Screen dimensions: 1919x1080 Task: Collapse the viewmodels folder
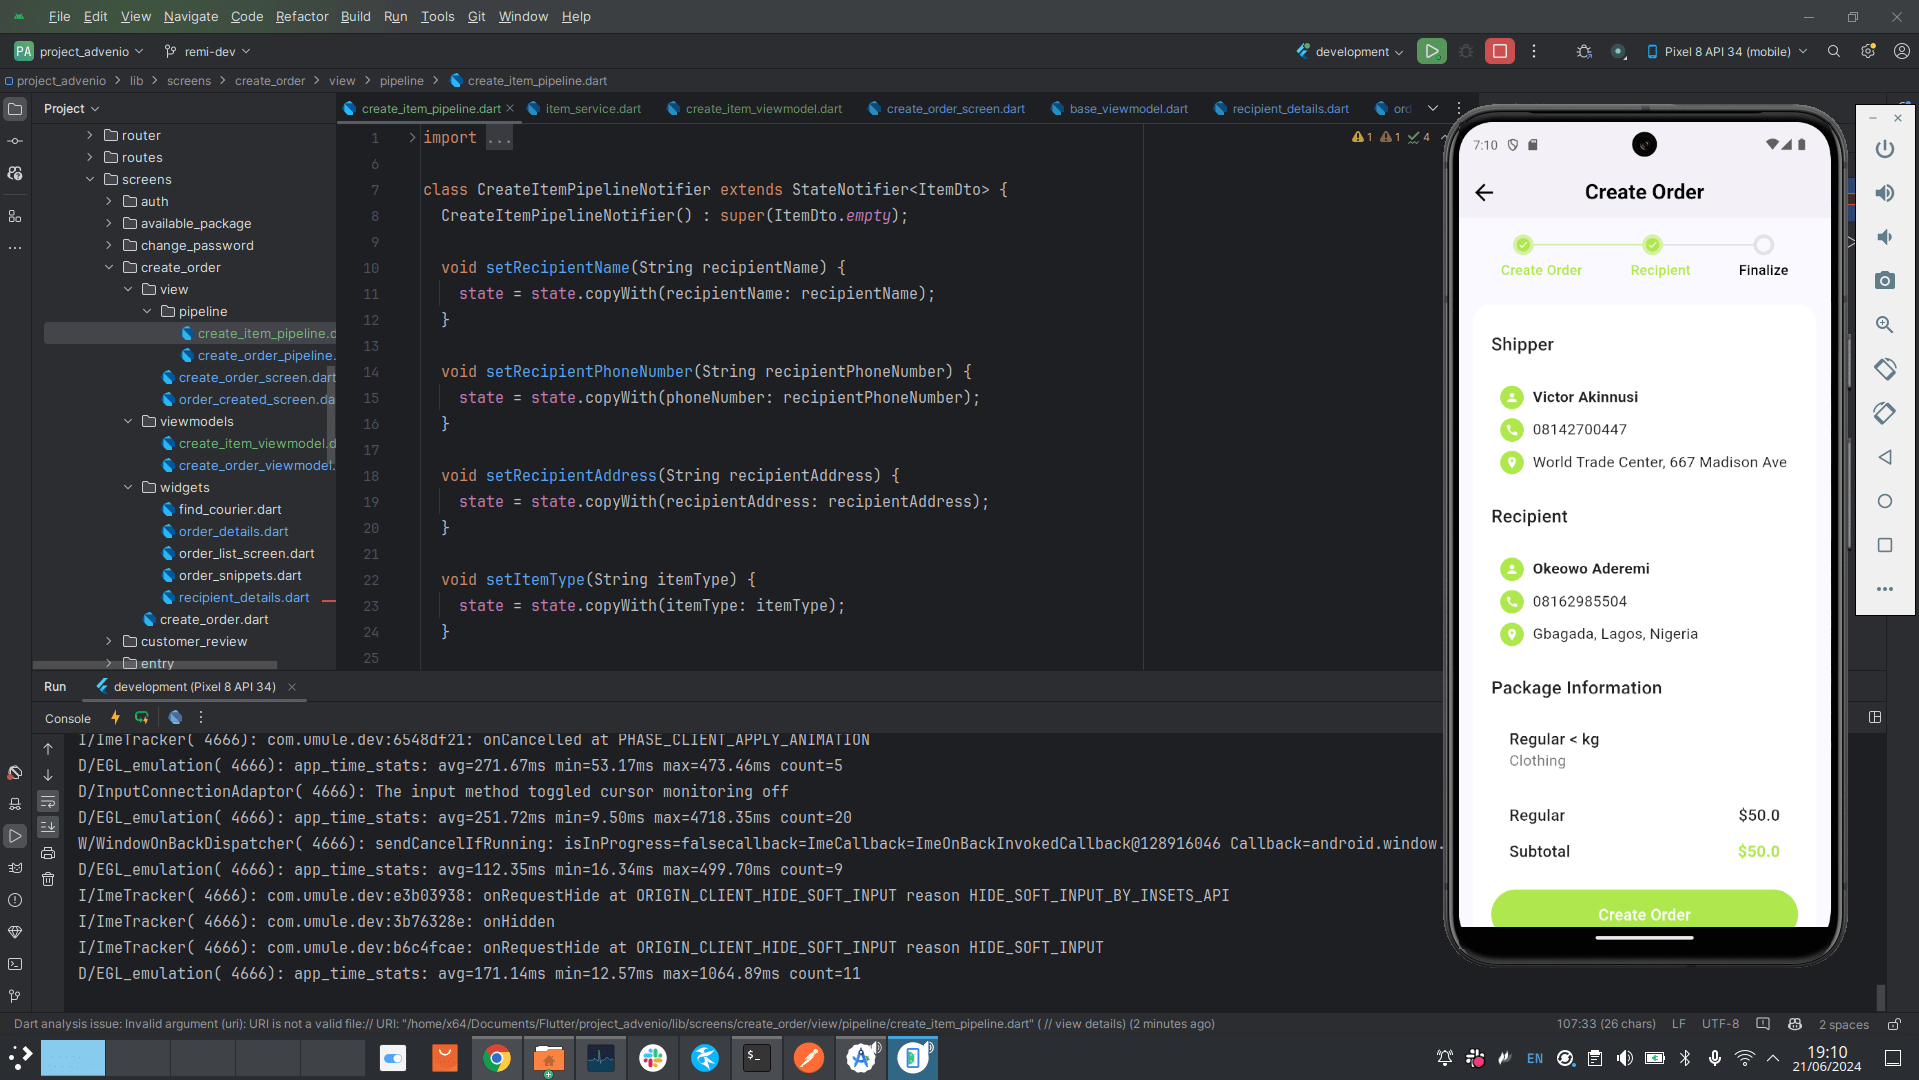tap(128, 421)
